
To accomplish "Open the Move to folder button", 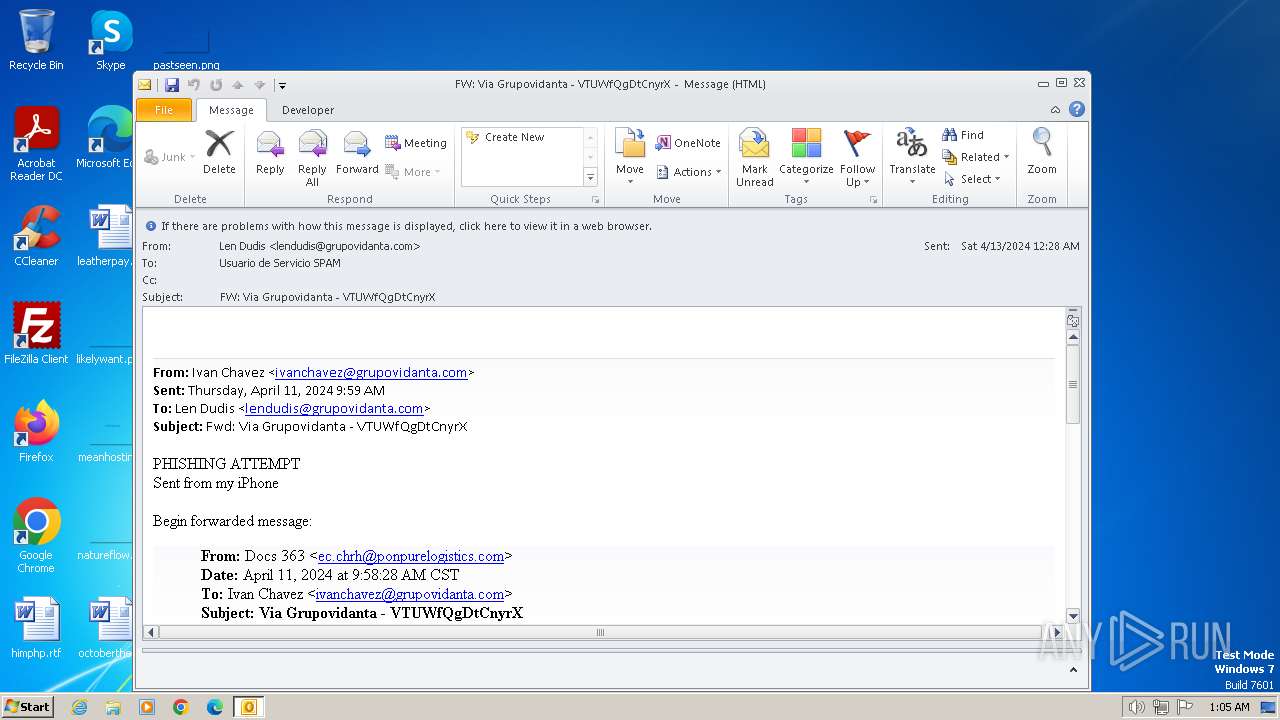I will [630, 158].
